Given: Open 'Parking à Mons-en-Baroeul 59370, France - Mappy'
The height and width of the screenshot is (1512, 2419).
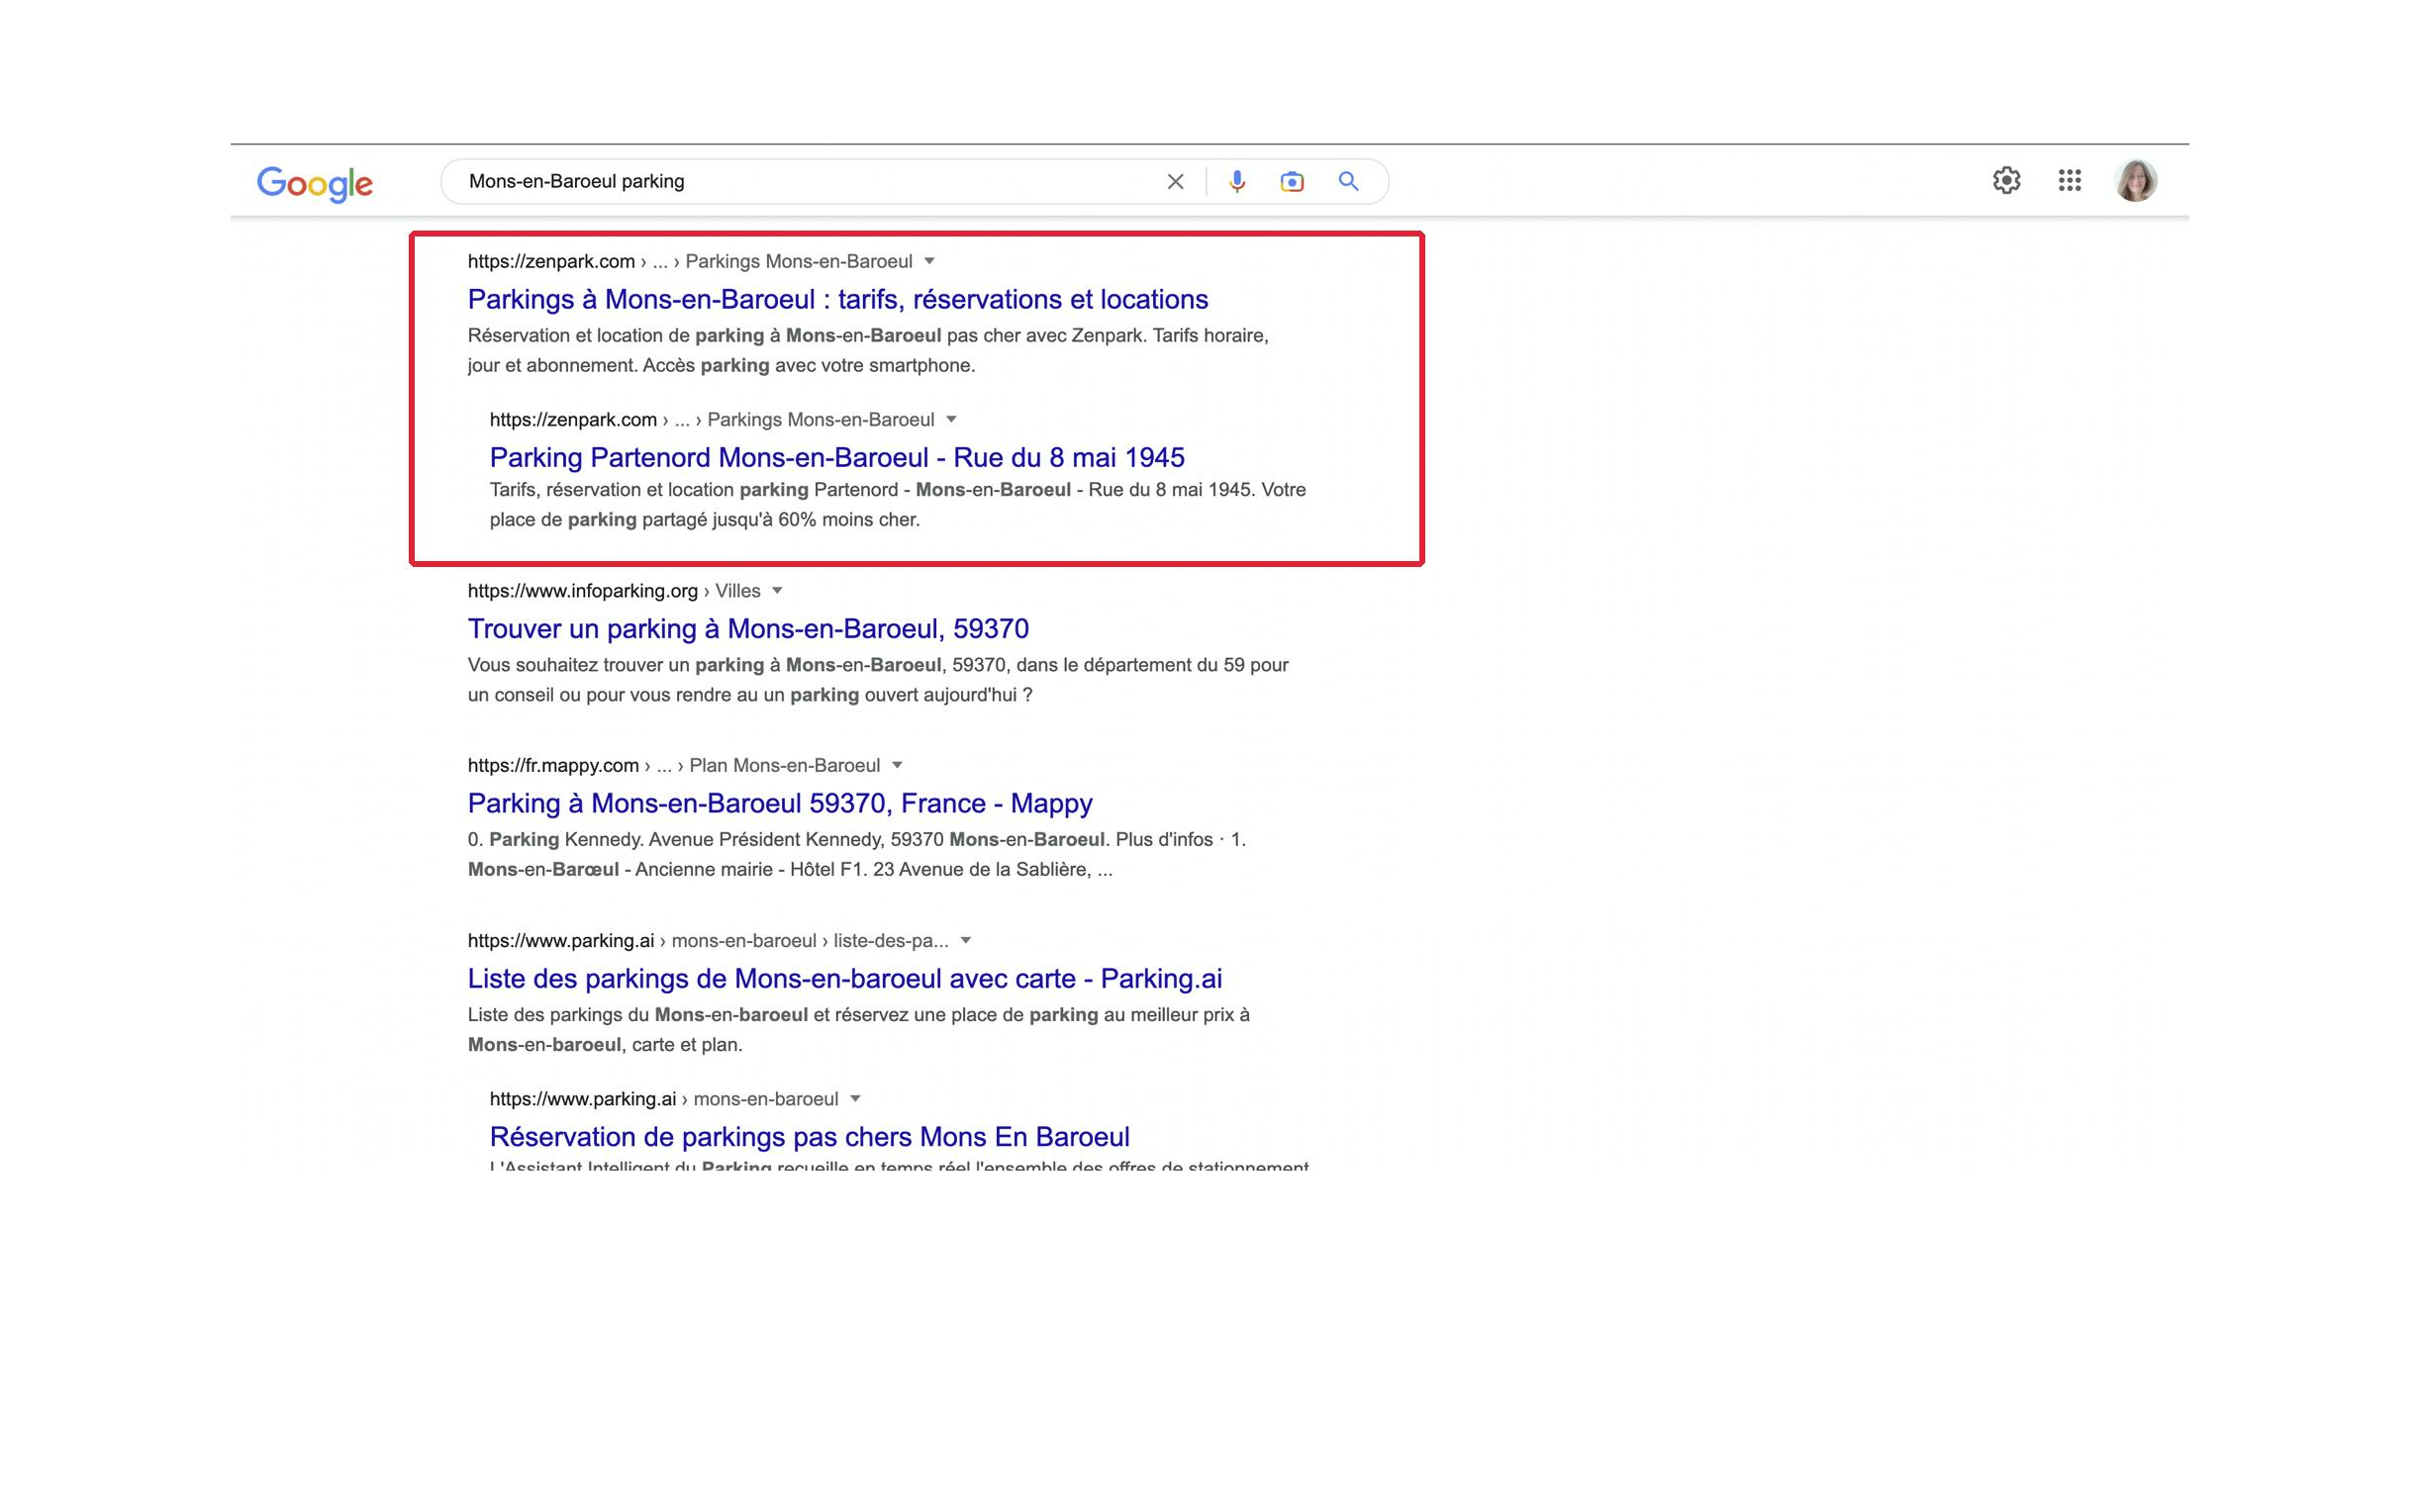Looking at the screenshot, I should click(780, 803).
